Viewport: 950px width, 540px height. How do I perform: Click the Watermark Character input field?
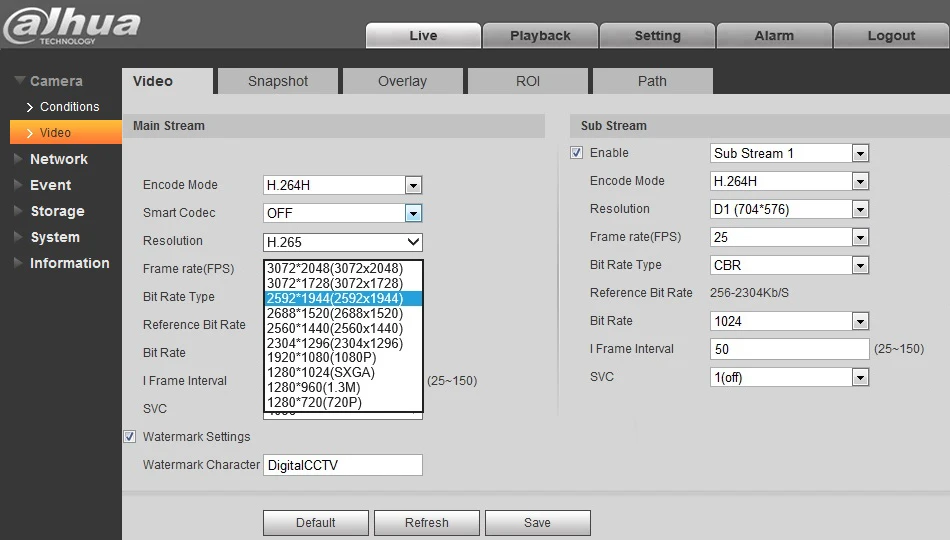[x=343, y=465]
